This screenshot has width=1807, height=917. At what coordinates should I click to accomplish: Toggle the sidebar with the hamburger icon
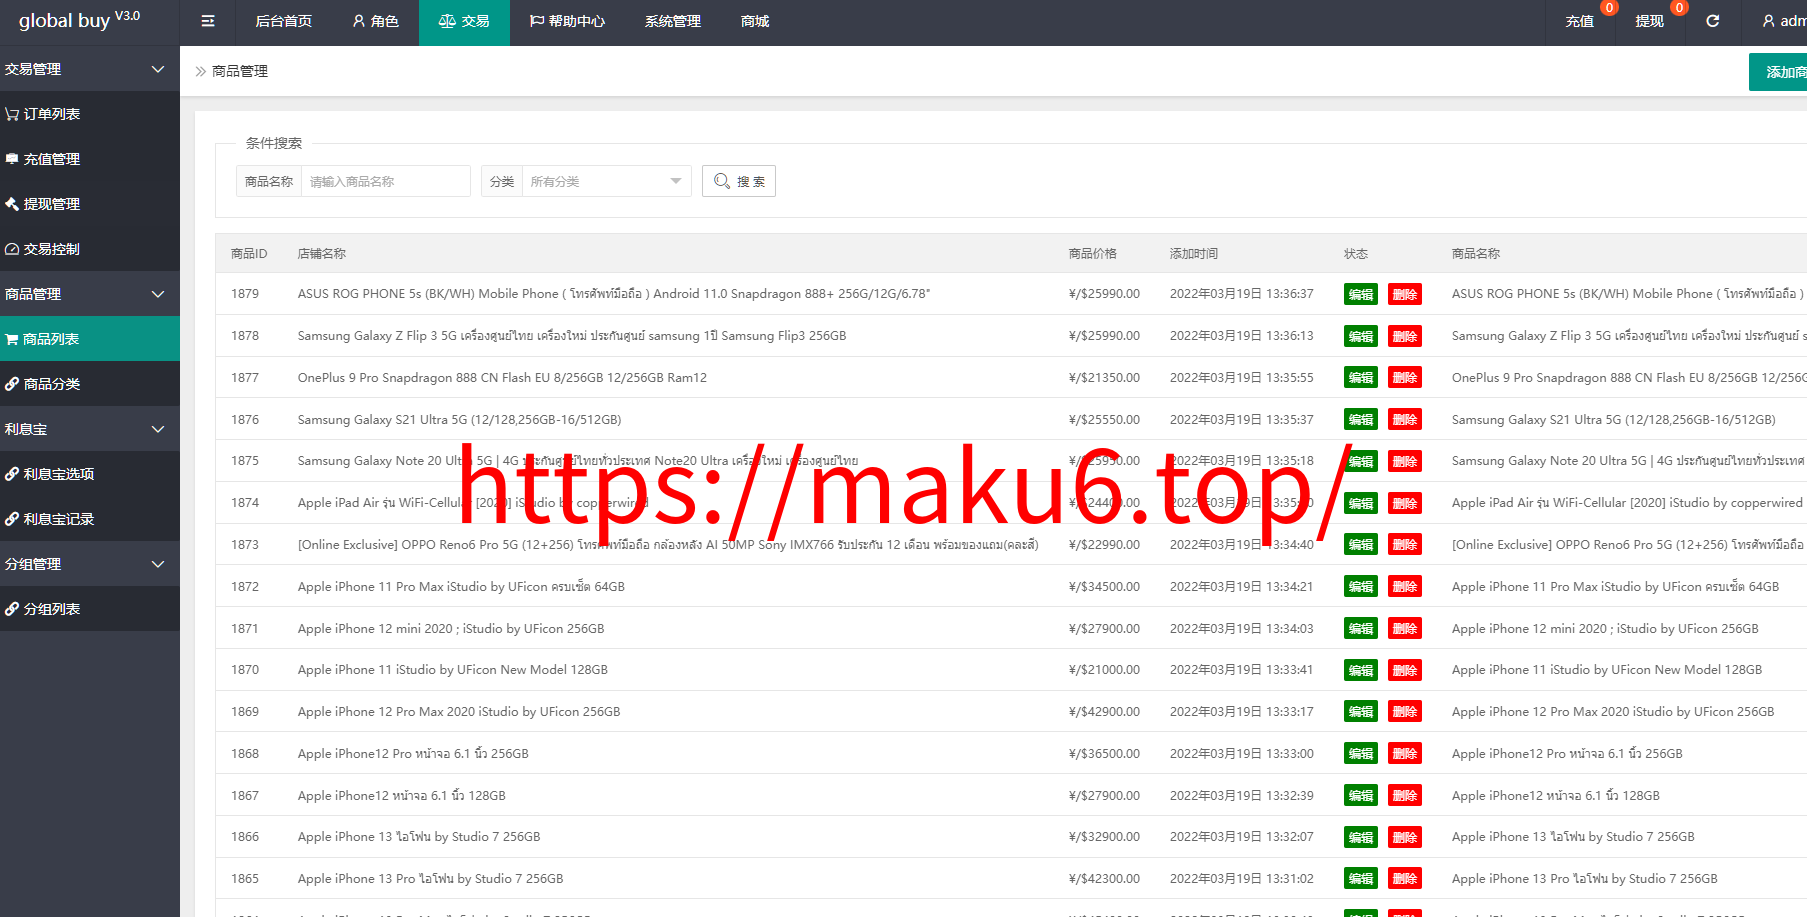(x=208, y=21)
